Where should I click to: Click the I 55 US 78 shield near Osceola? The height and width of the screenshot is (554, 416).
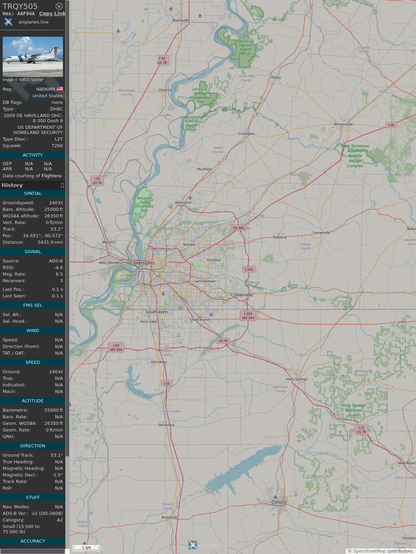tap(162, 60)
